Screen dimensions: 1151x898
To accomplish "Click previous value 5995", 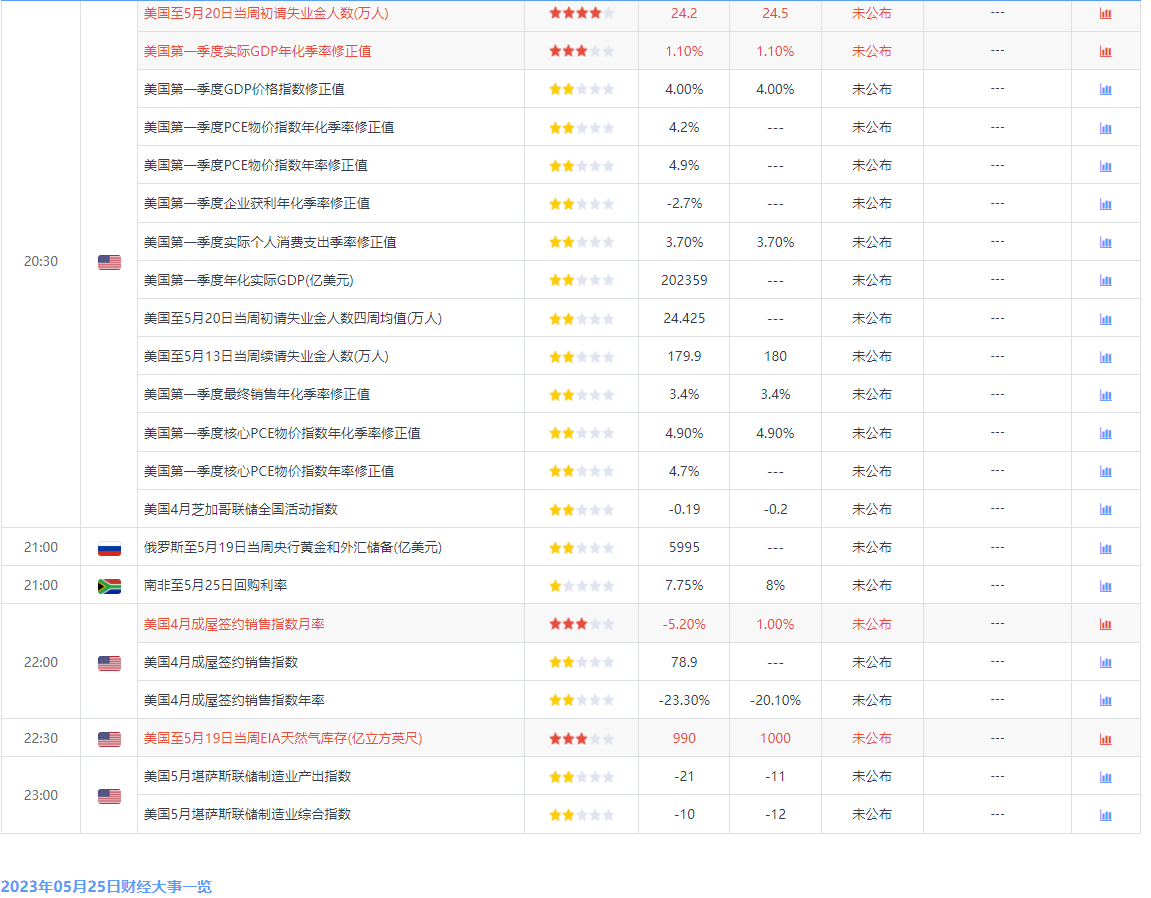I will (684, 547).
